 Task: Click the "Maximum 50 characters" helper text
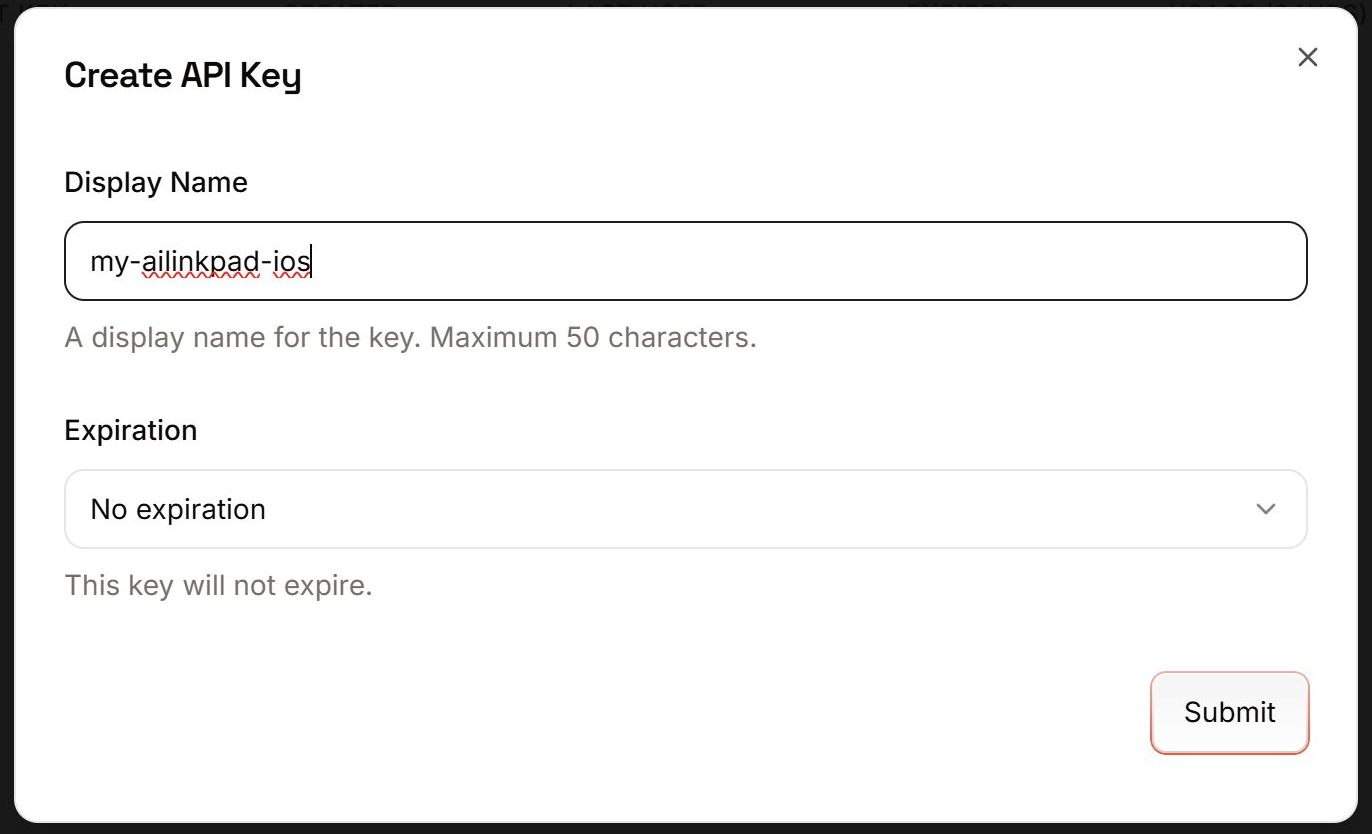point(593,337)
